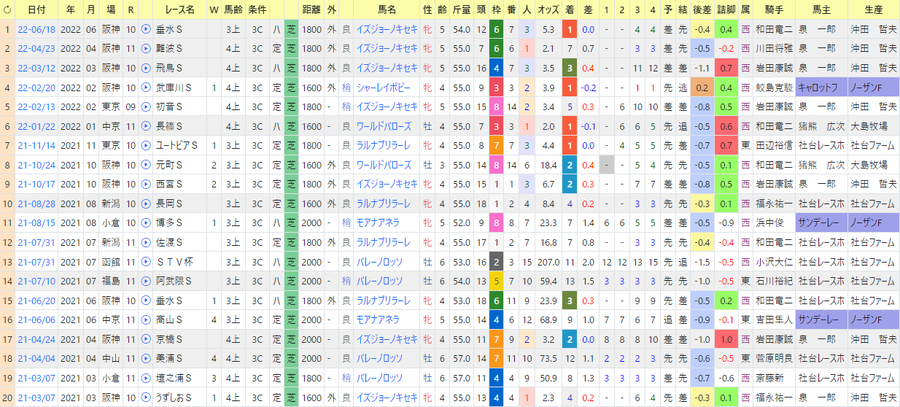Select jockey cell 菅原明良
This screenshot has height=407, width=900.
pyautogui.click(x=773, y=359)
